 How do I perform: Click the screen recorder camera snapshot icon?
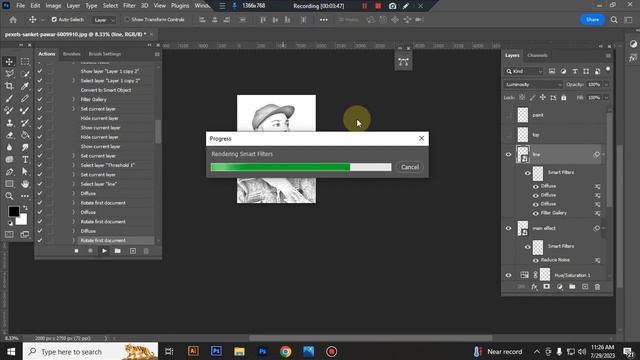[x=392, y=6]
